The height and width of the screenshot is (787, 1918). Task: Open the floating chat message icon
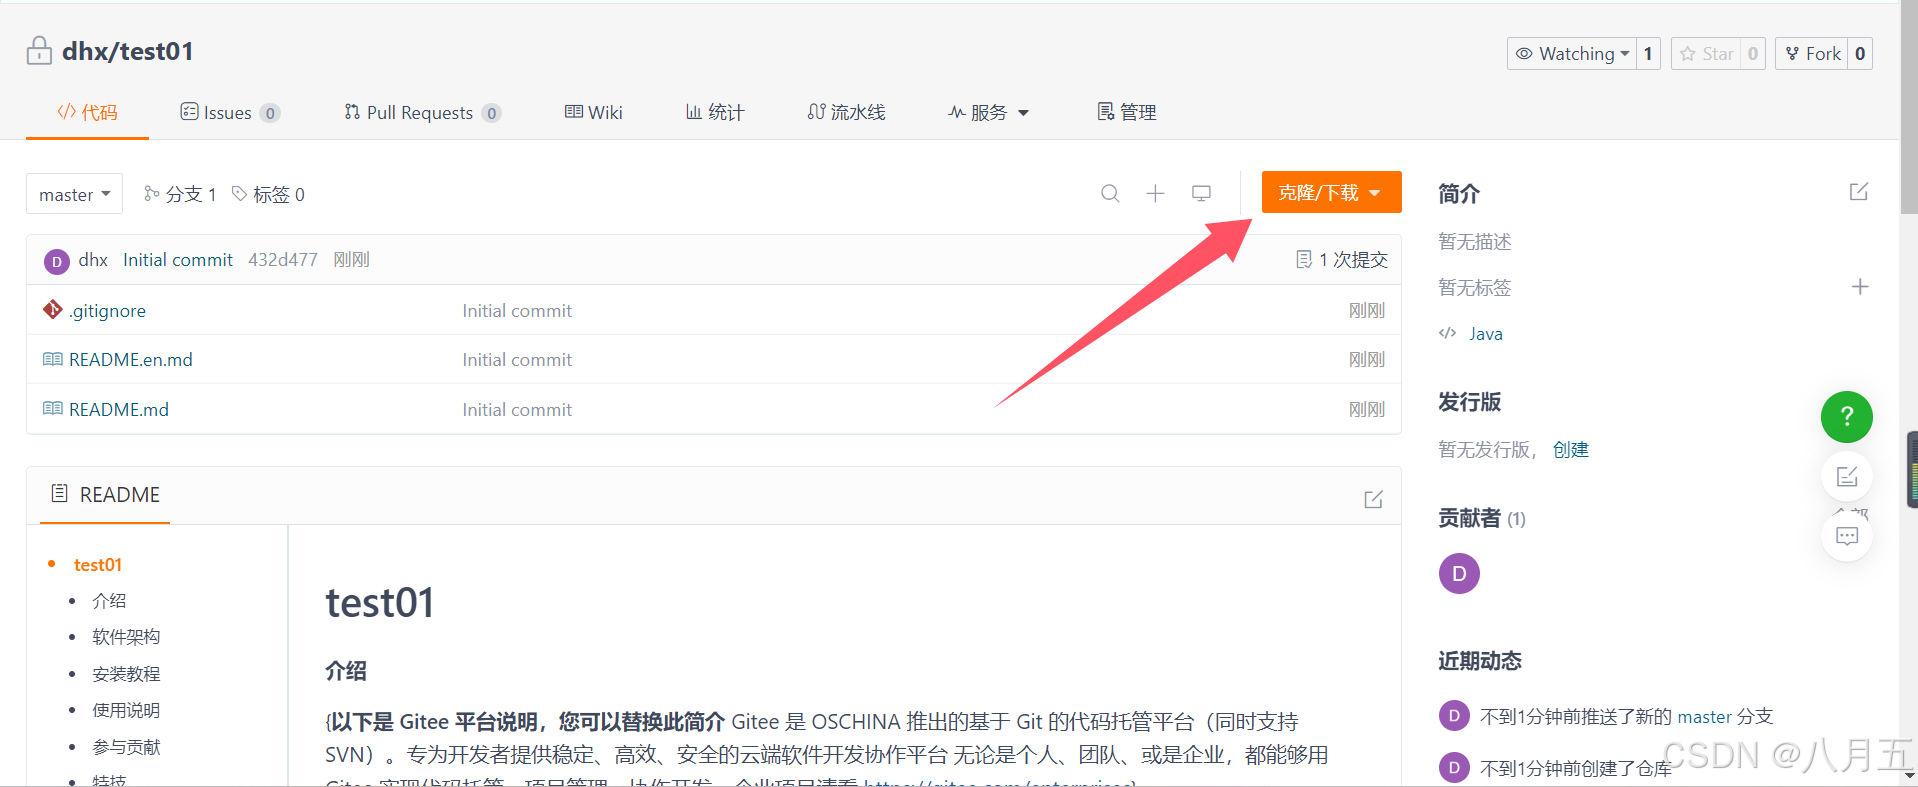pos(1847,536)
